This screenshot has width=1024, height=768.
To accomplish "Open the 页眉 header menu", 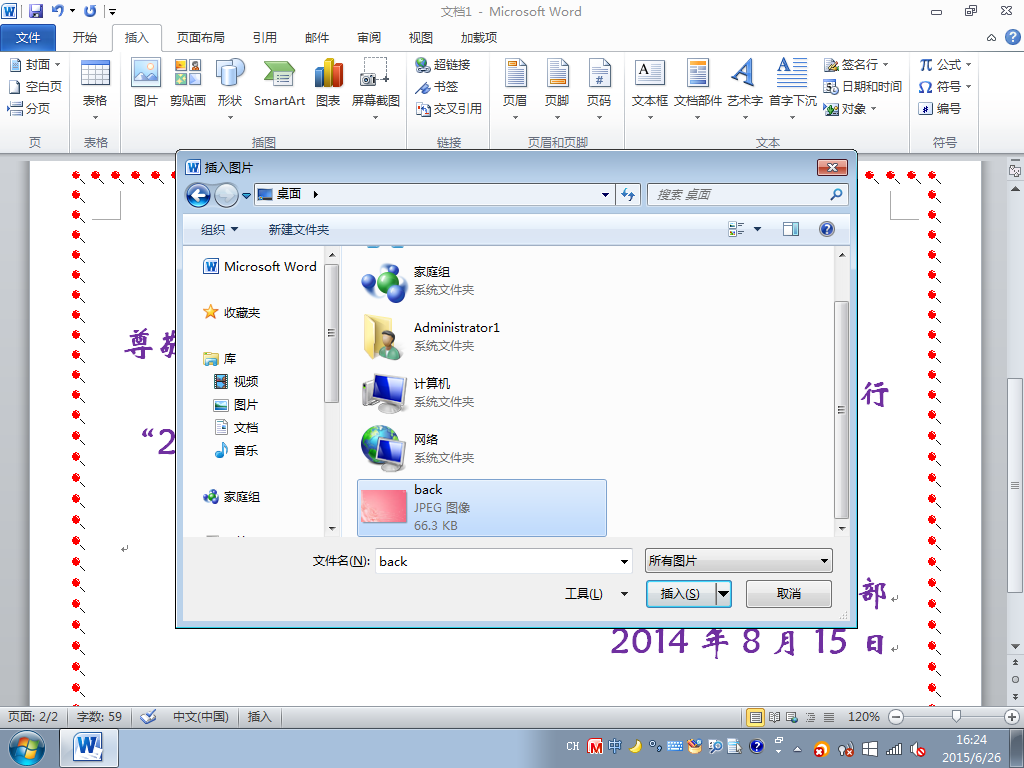I will click(515, 88).
